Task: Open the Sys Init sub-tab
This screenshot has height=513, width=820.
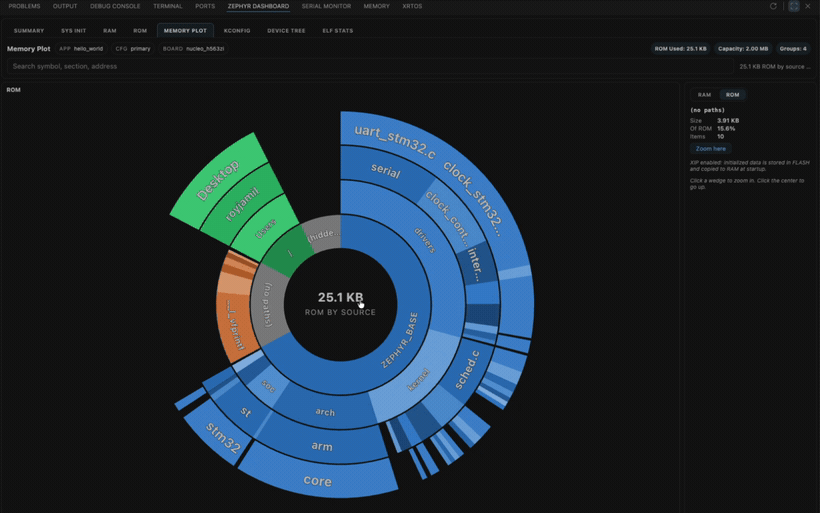Action: 73,31
